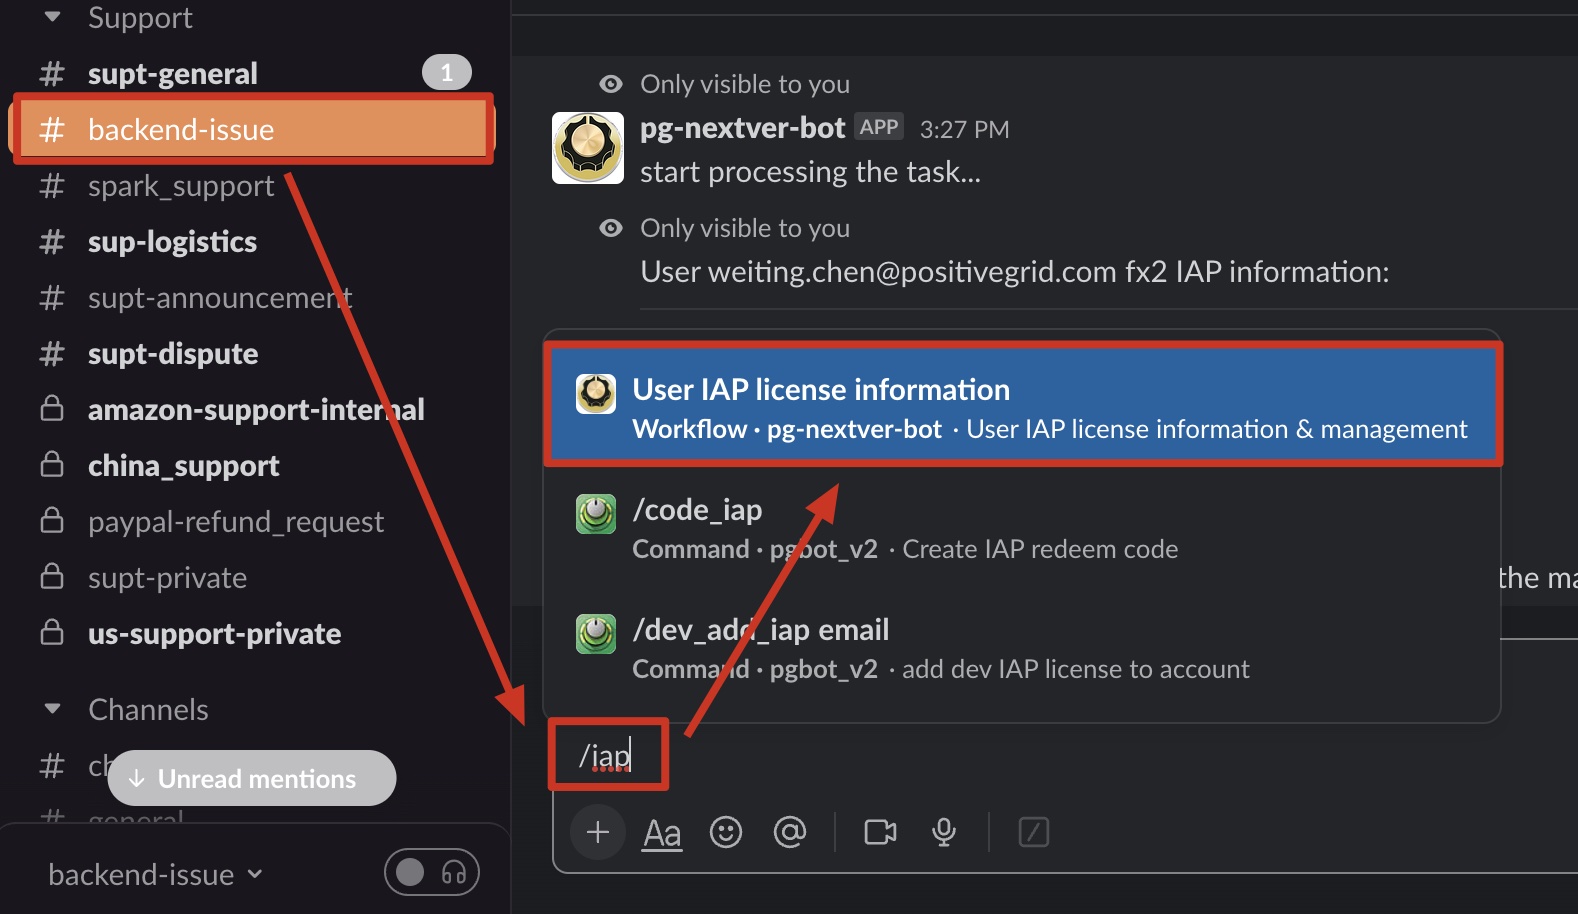Click the pgbot_v2 icon beside /dev_add_iap
Viewport: 1578px width, 914px height.
click(x=596, y=634)
